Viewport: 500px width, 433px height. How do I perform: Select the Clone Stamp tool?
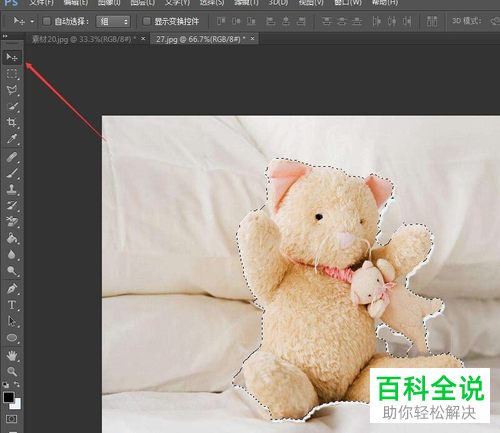[x=12, y=189]
